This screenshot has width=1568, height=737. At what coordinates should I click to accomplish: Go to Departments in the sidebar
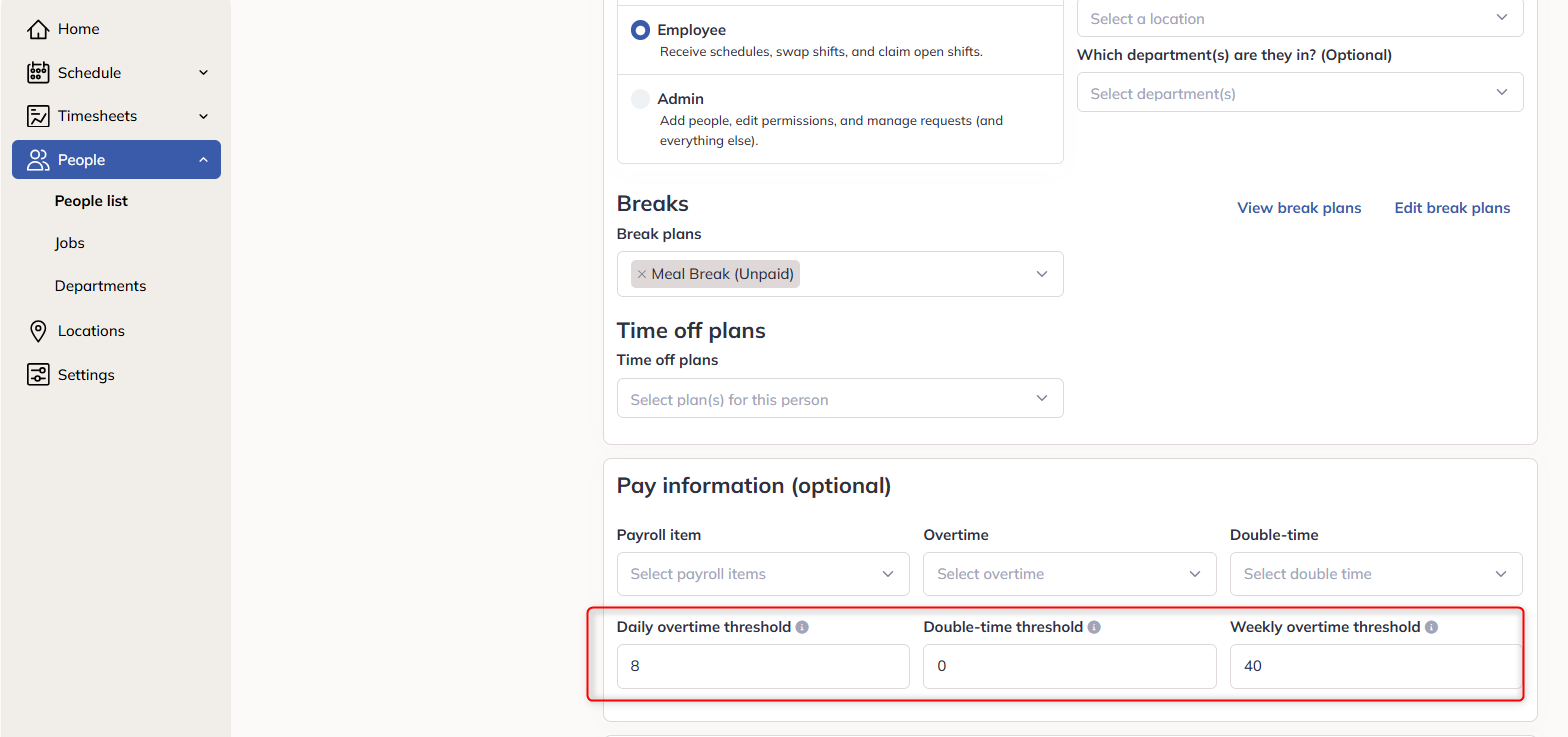coord(100,286)
